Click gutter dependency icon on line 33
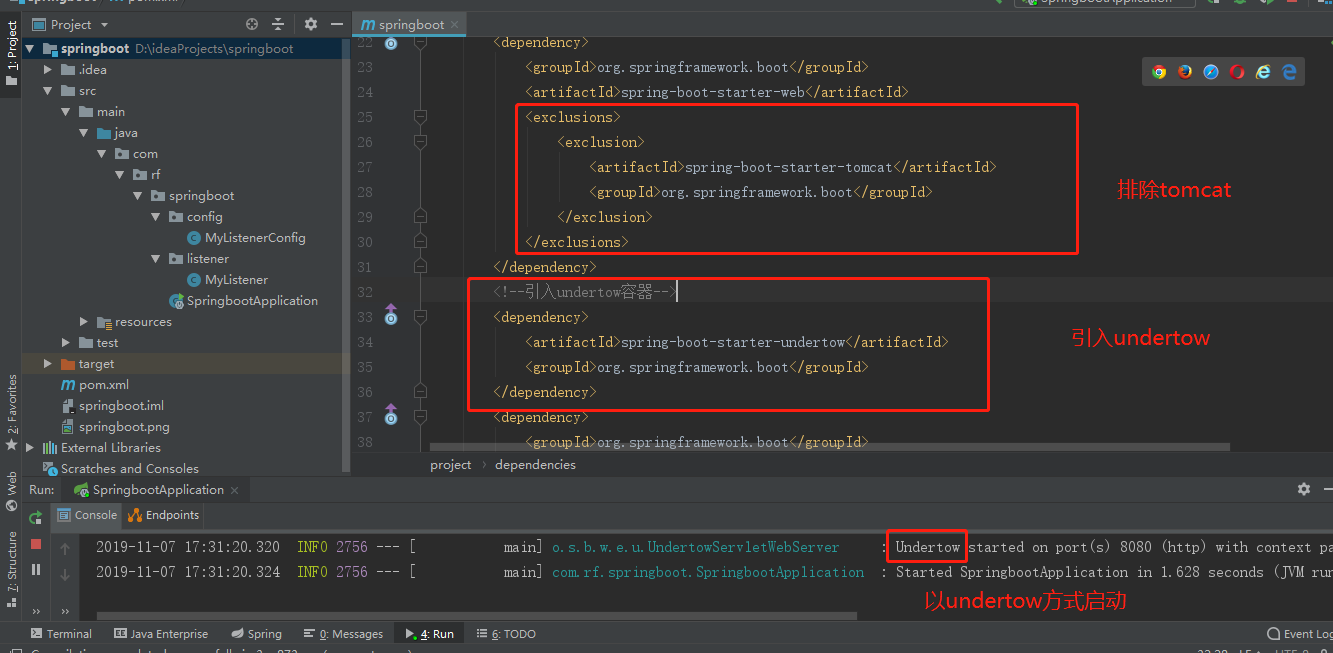This screenshot has width=1333, height=653. [x=391, y=315]
